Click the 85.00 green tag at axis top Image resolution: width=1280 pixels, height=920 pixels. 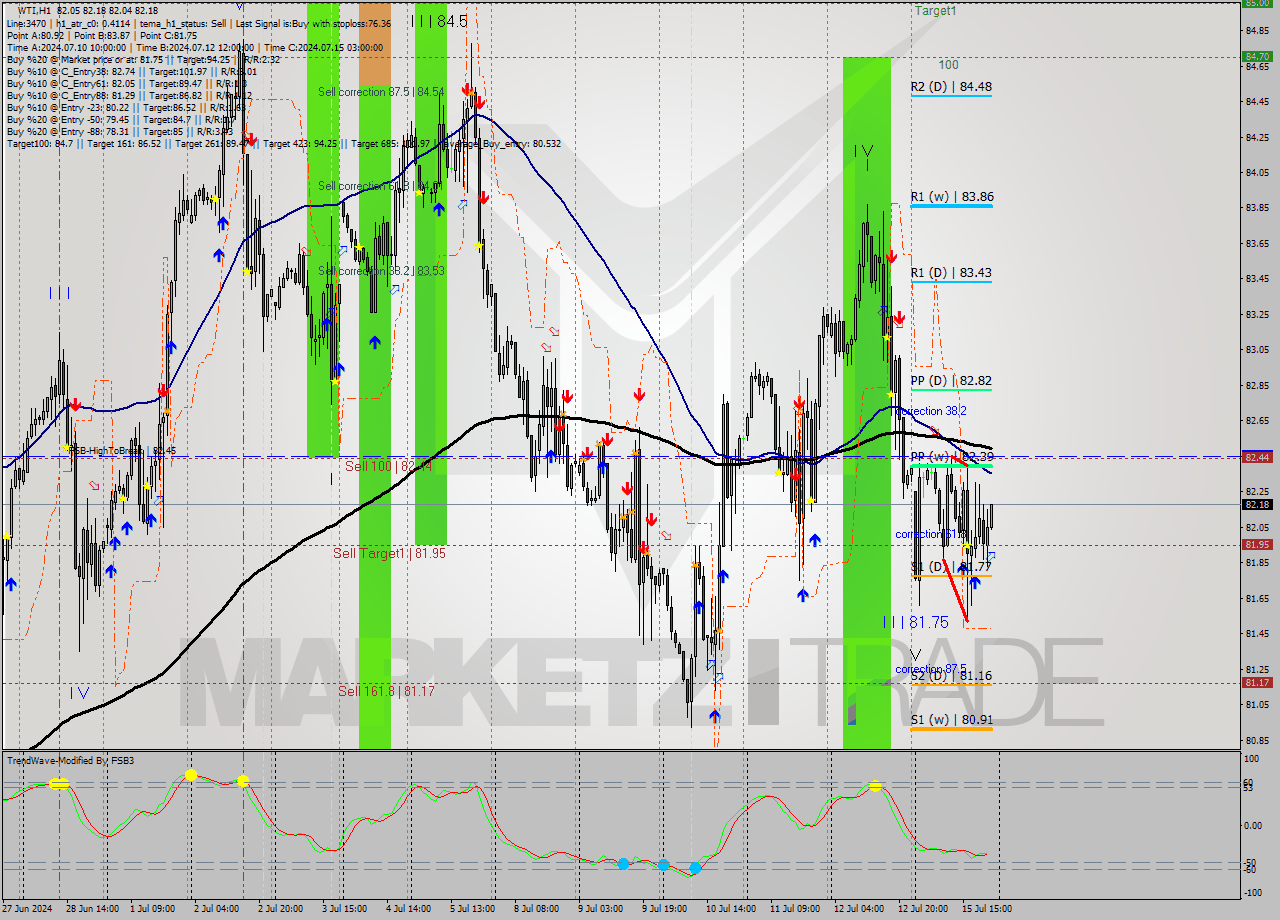tap(1257, 3)
